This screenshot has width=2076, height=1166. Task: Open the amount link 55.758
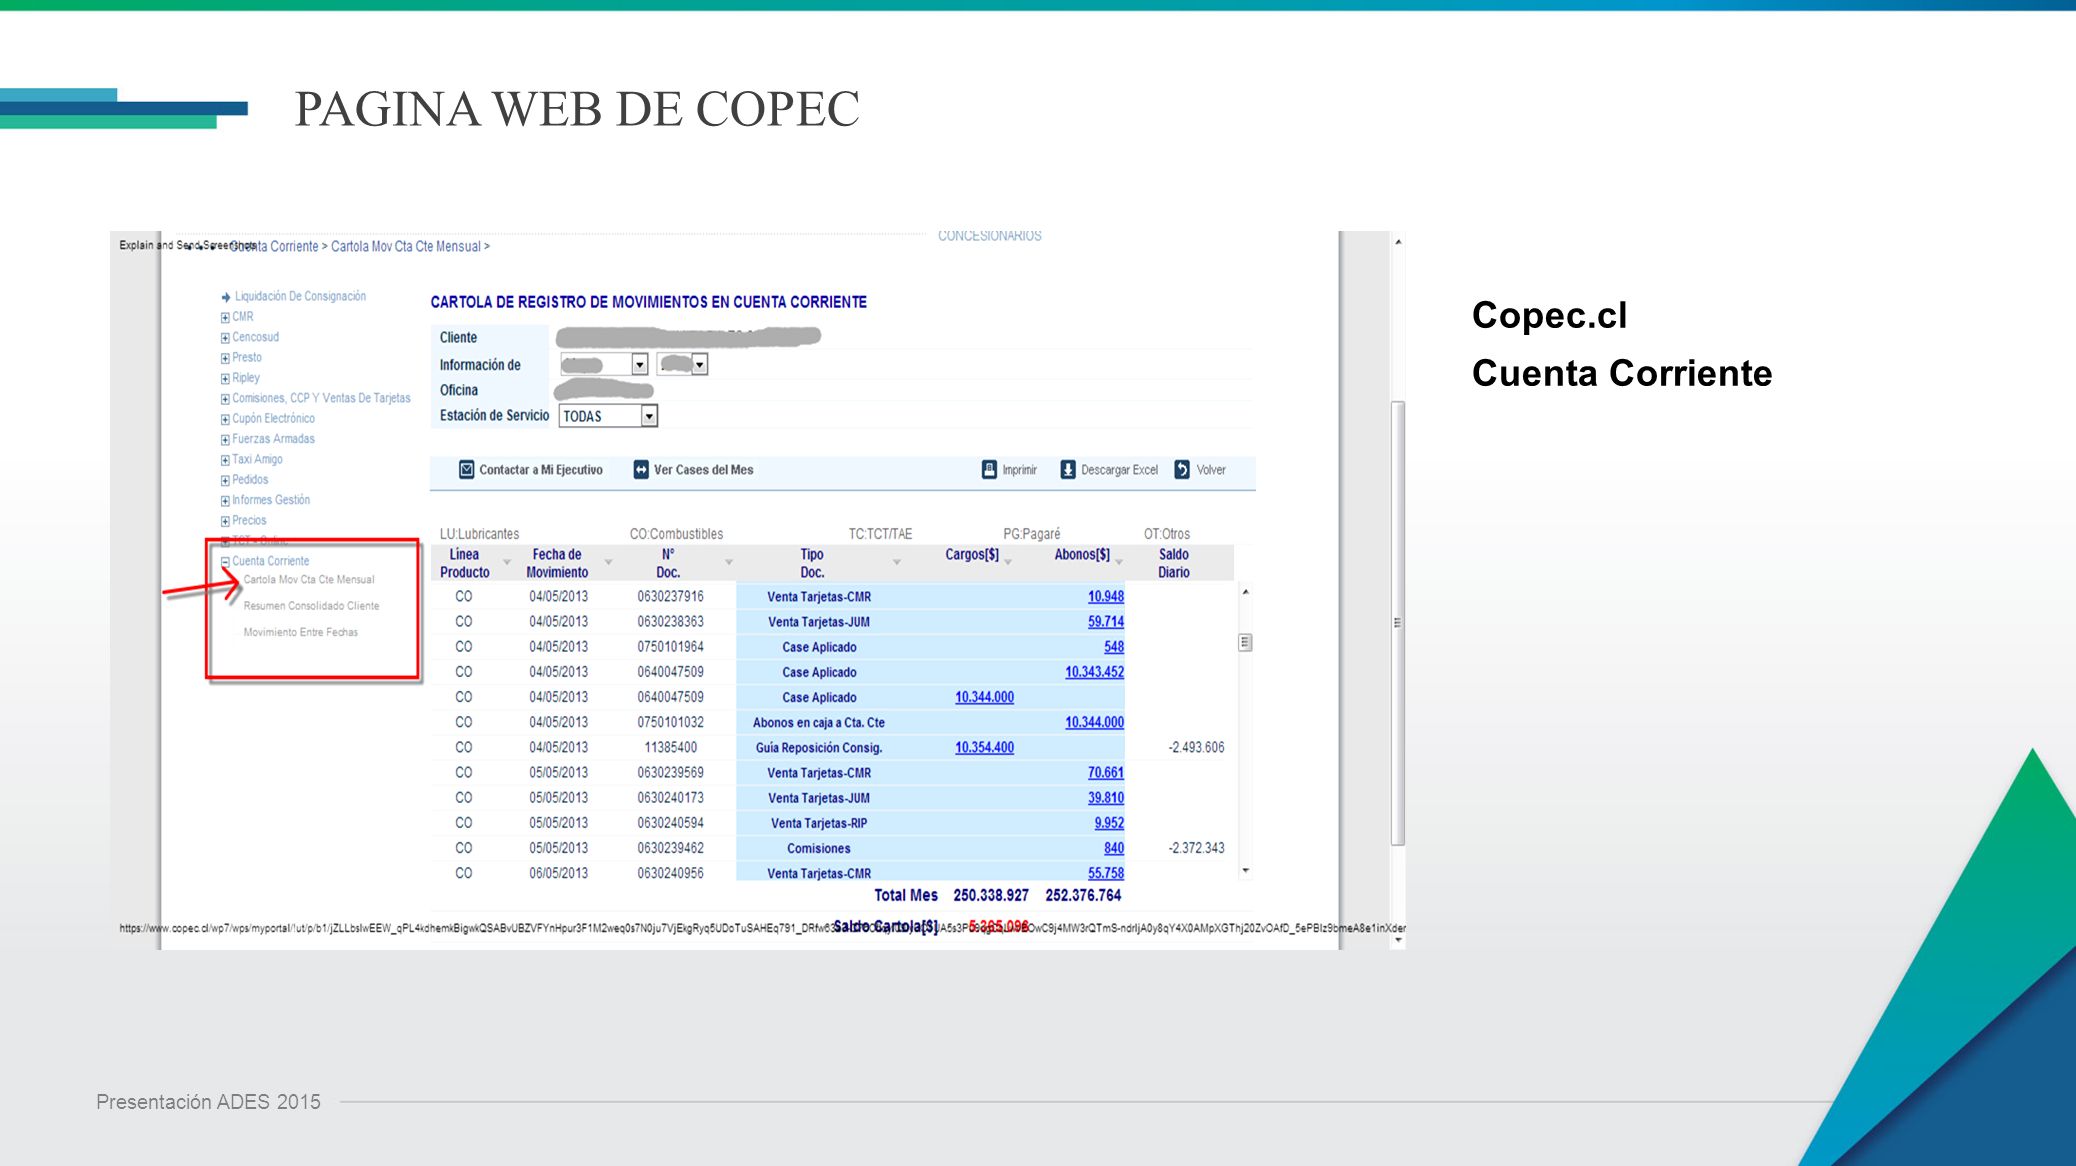(1106, 873)
